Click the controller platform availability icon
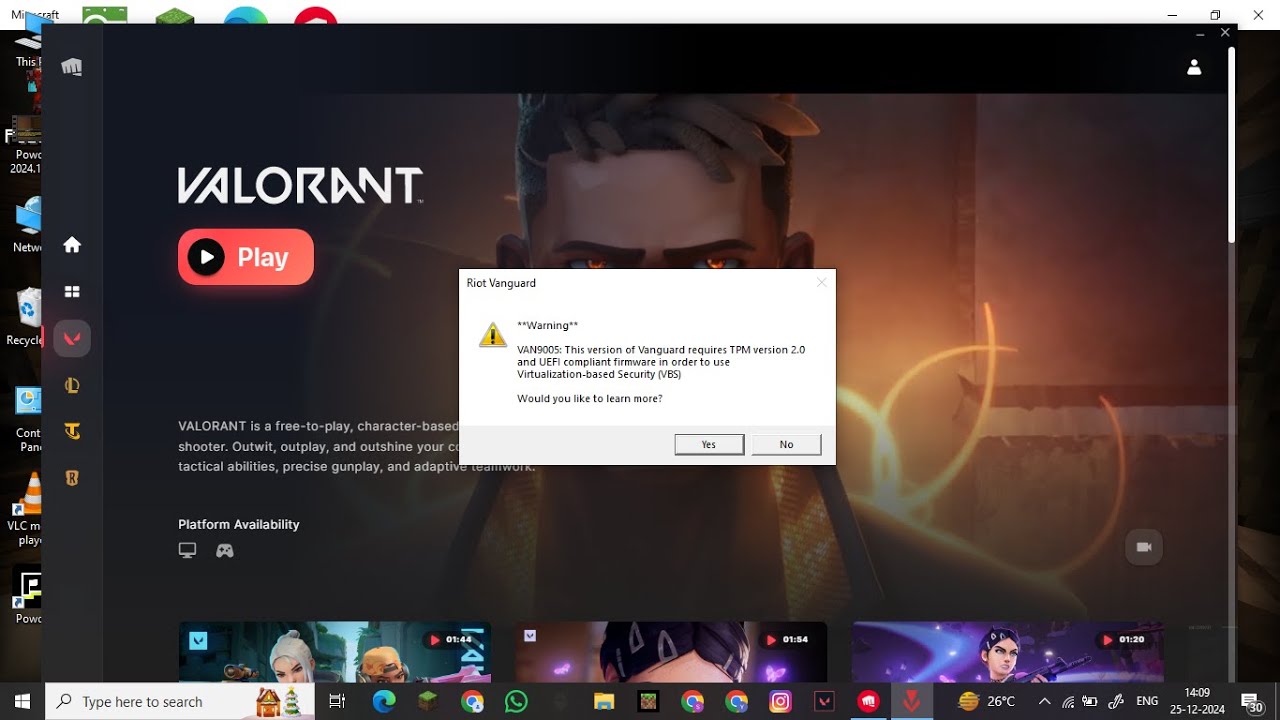This screenshot has width=1280, height=720. click(x=225, y=550)
